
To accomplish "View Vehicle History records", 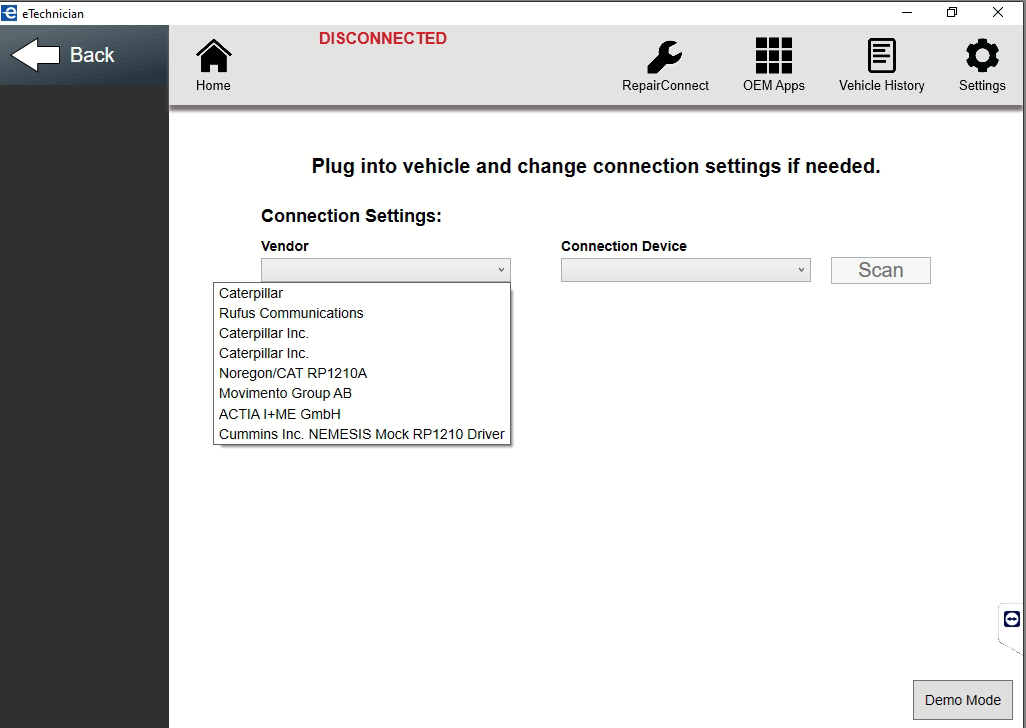I will (880, 62).
